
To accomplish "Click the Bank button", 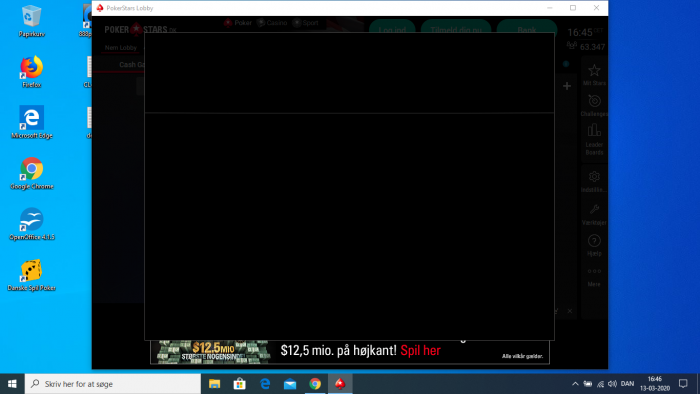I will pyautogui.click(x=527, y=28).
